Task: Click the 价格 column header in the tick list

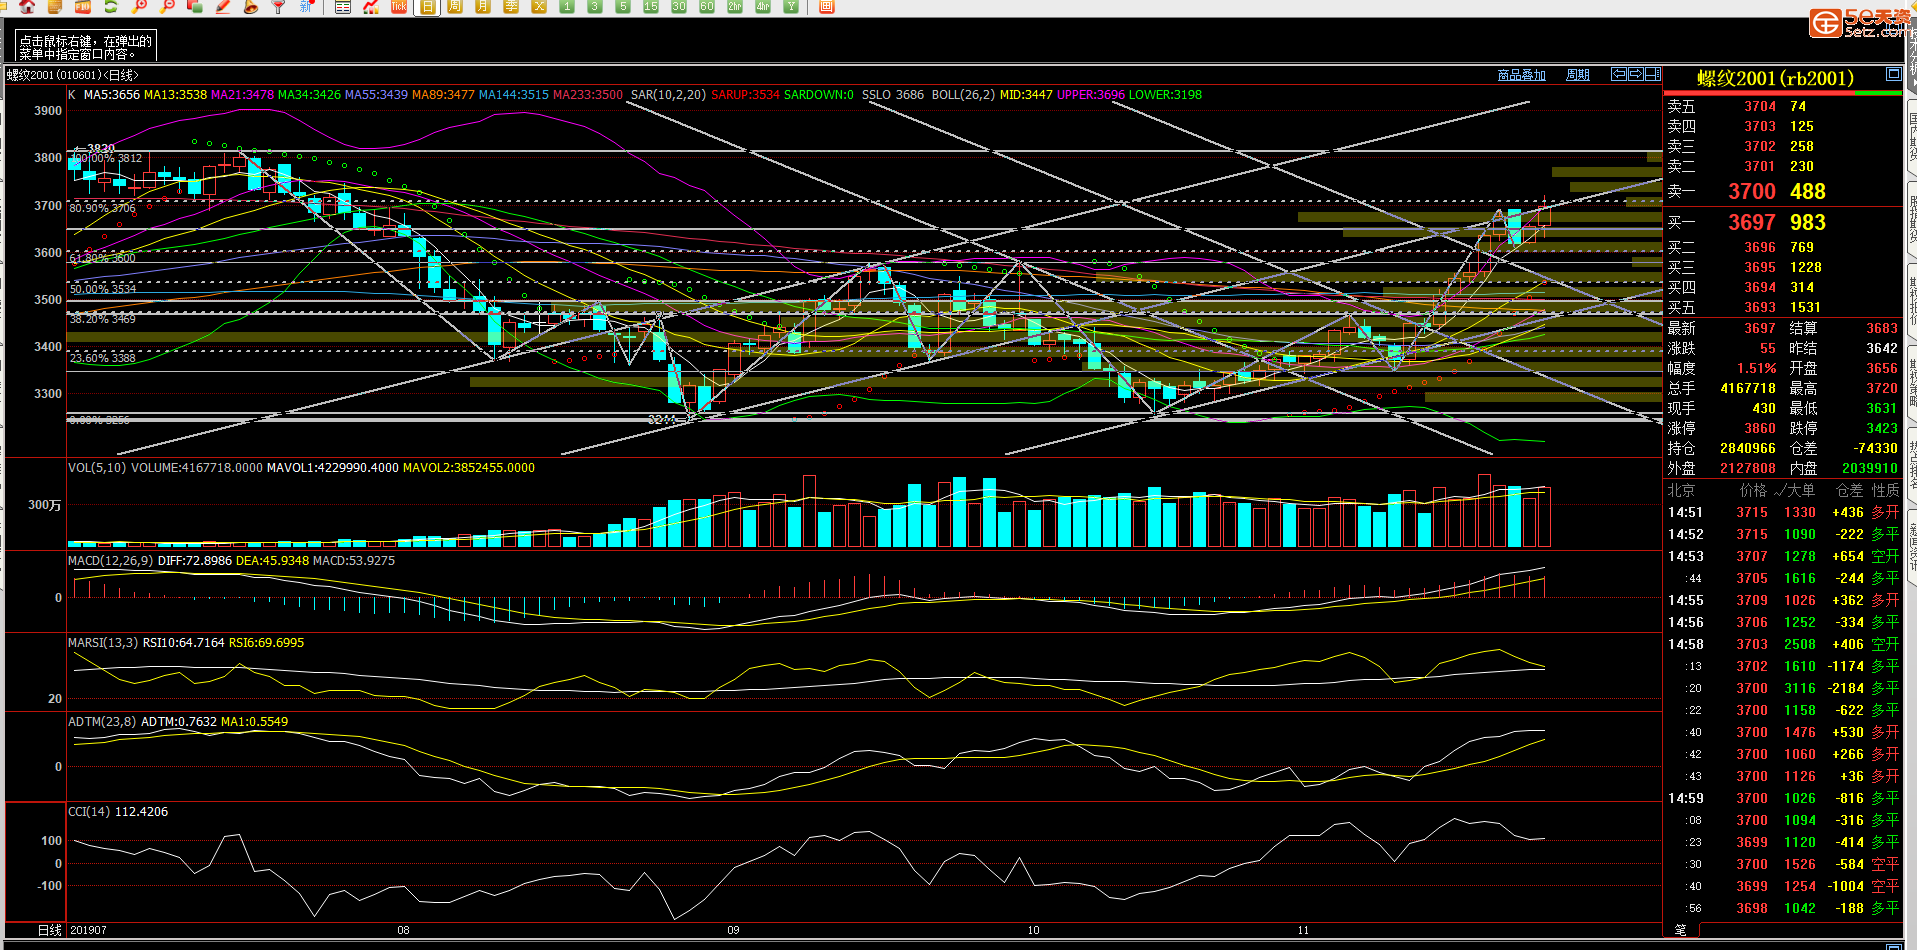Action: coord(1753,490)
